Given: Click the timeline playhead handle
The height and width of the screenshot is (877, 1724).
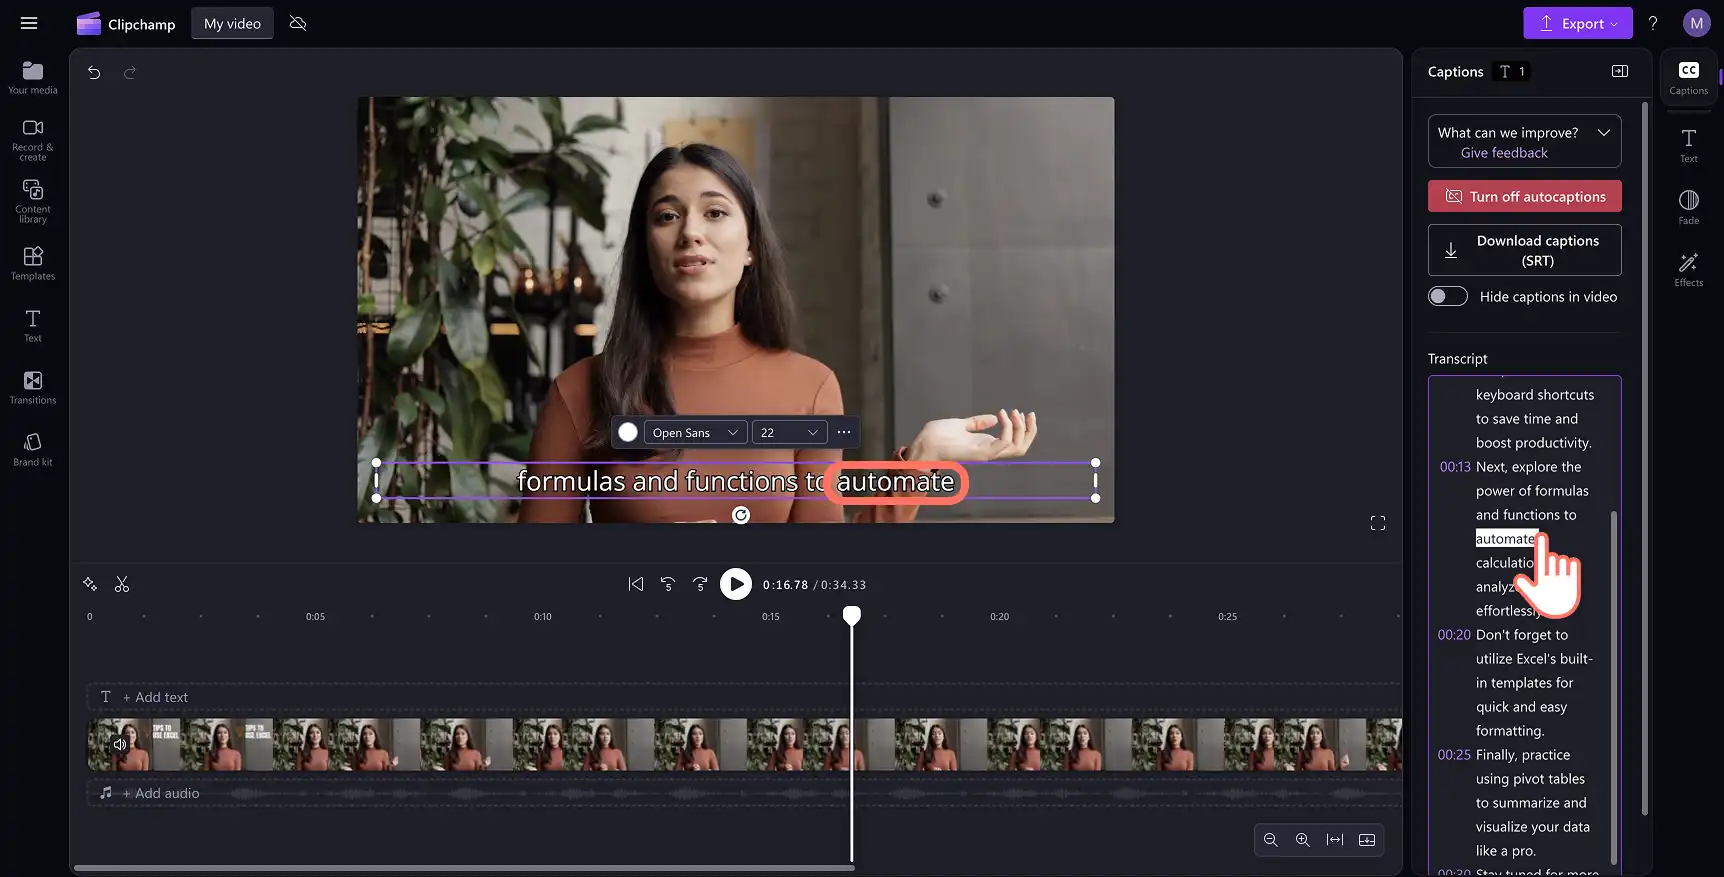Looking at the screenshot, I should tap(851, 615).
